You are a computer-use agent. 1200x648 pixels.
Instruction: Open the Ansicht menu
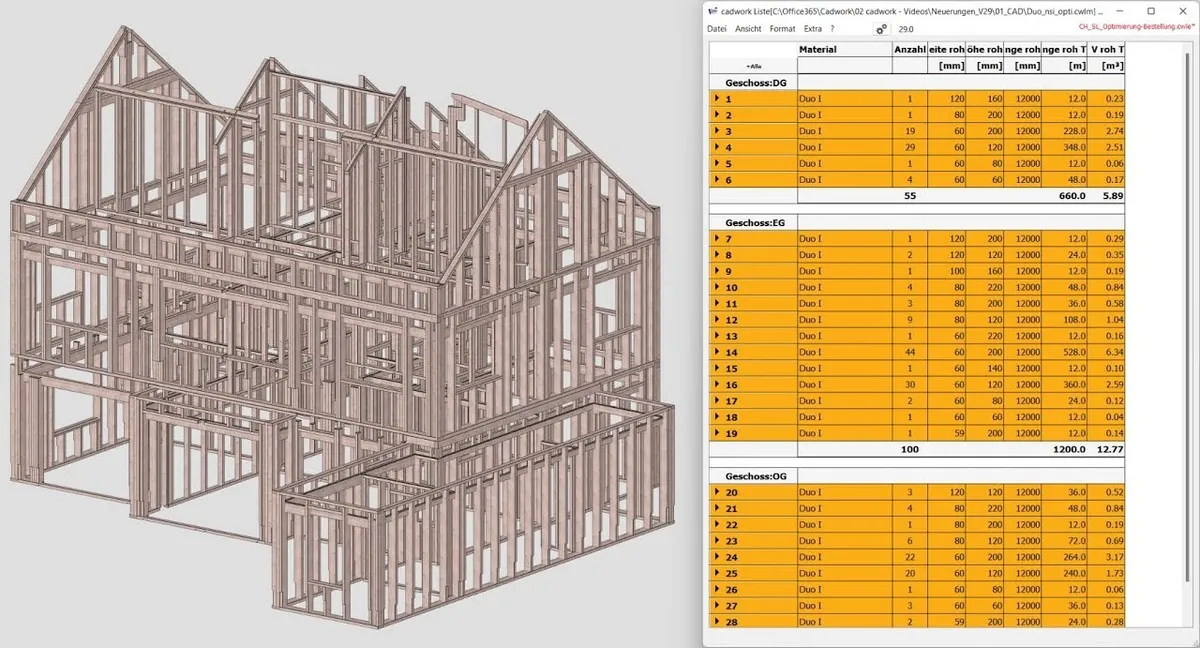(748, 29)
